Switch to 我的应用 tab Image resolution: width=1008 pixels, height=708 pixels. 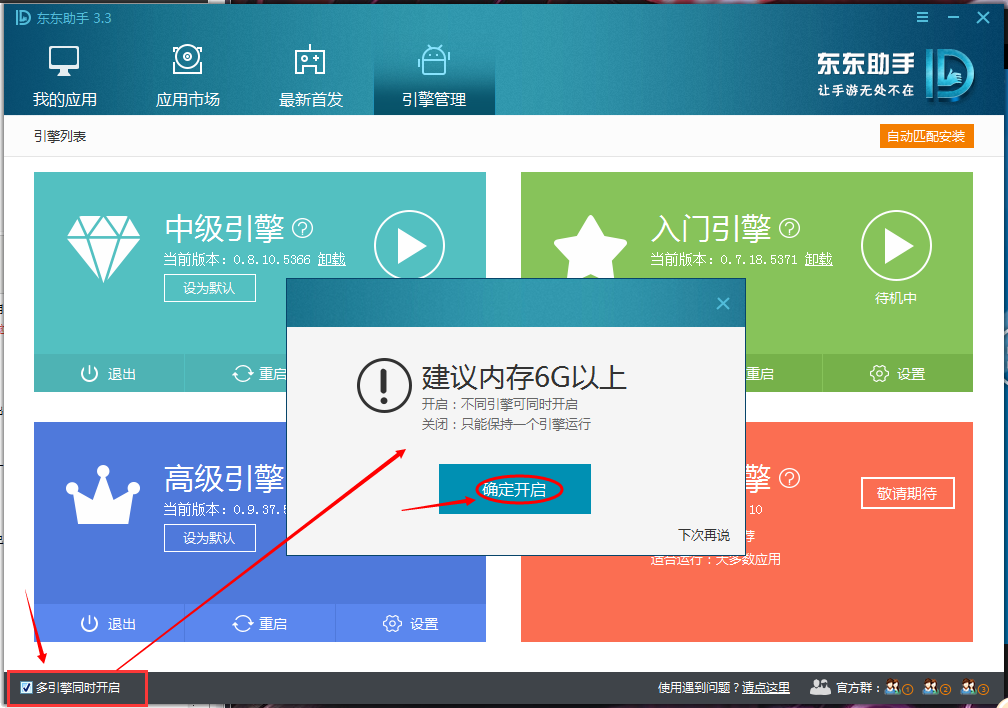pyautogui.click(x=64, y=77)
